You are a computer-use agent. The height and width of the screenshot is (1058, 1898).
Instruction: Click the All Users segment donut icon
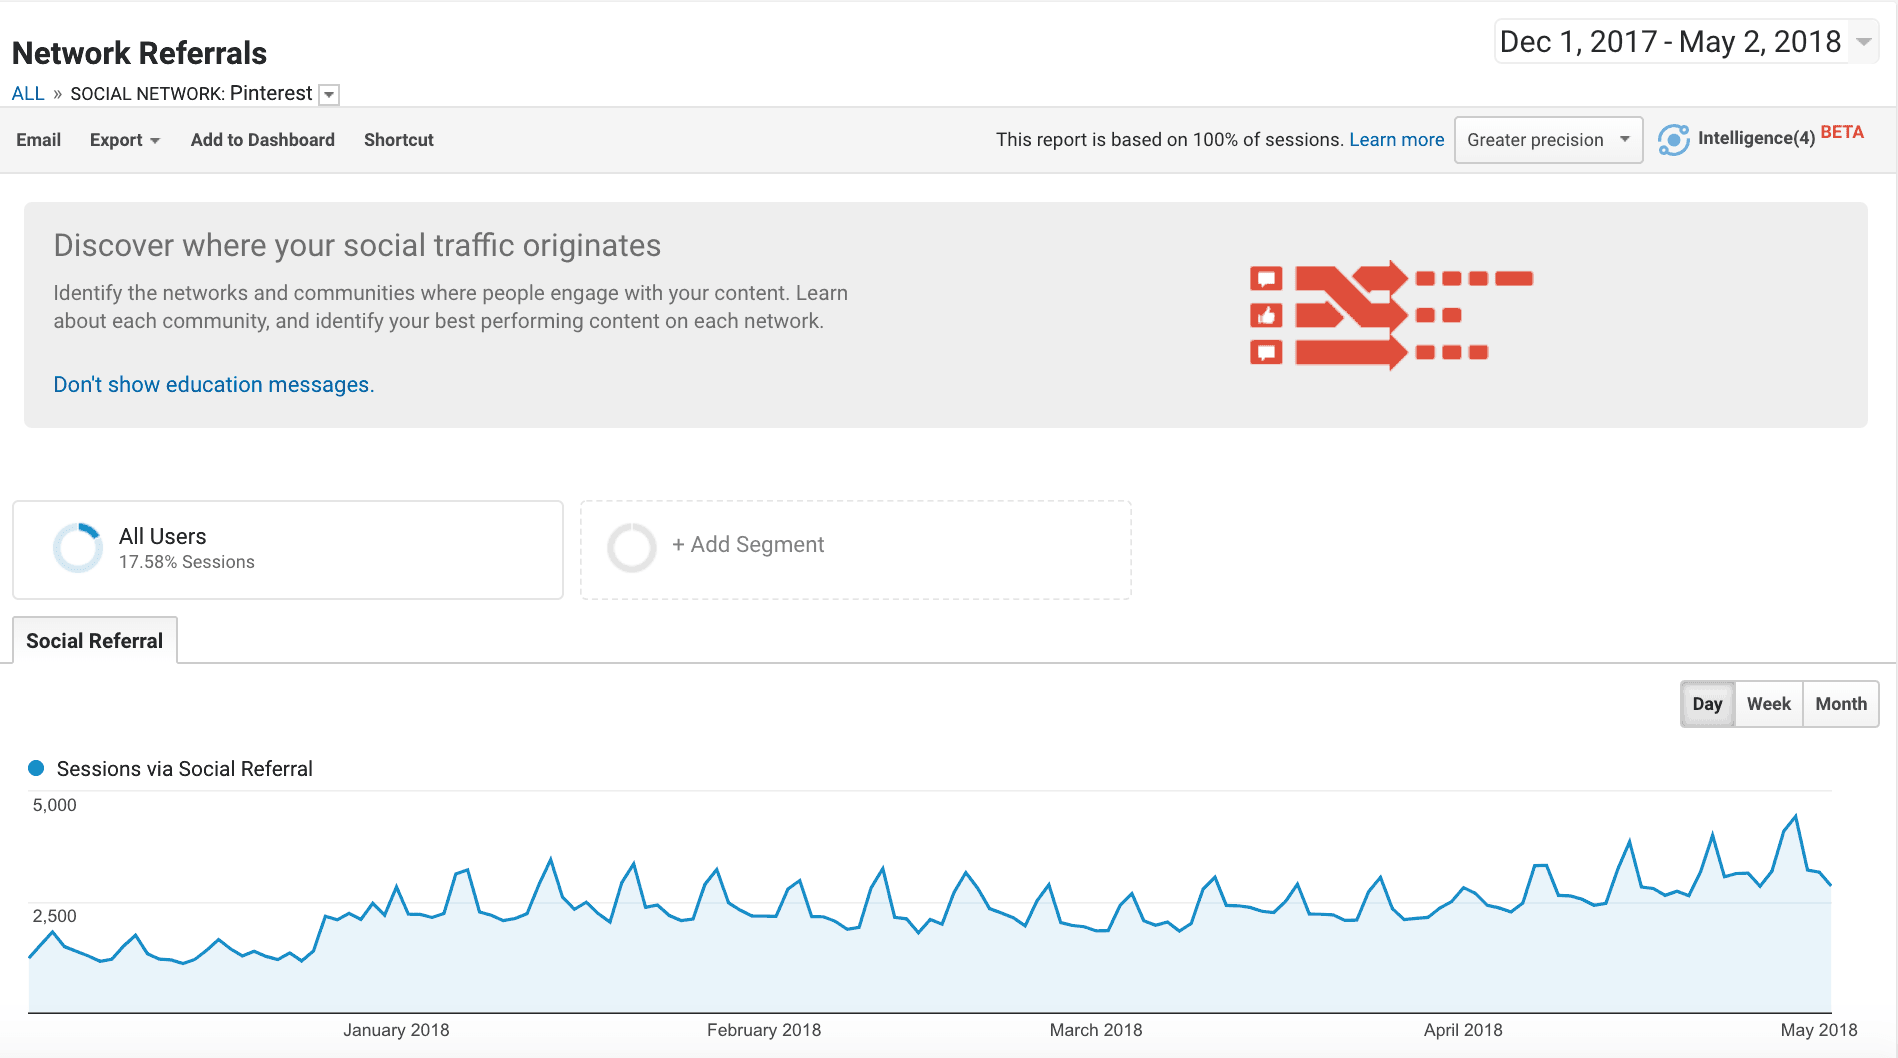(78, 548)
